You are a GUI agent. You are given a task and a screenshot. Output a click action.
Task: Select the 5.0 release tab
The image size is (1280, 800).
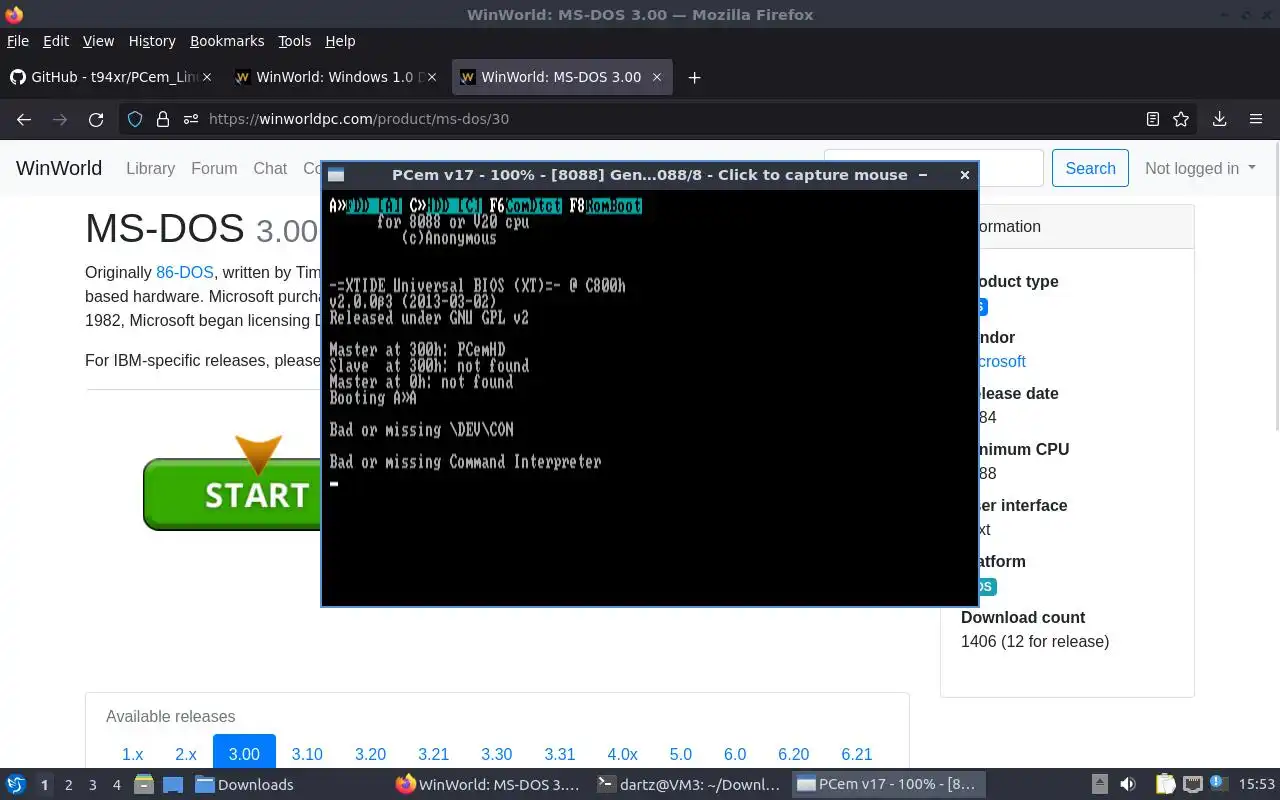[681, 754]
